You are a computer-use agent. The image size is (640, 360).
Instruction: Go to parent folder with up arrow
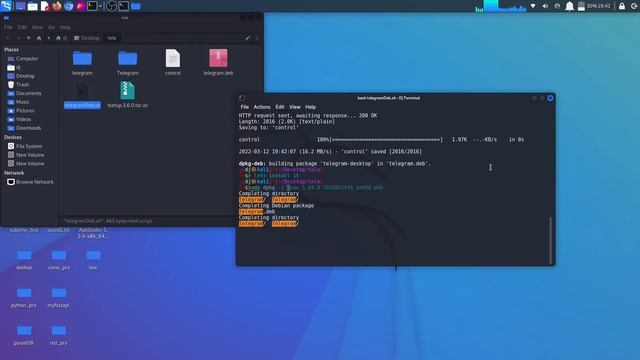pyautogui.click(x=29, y=38)
